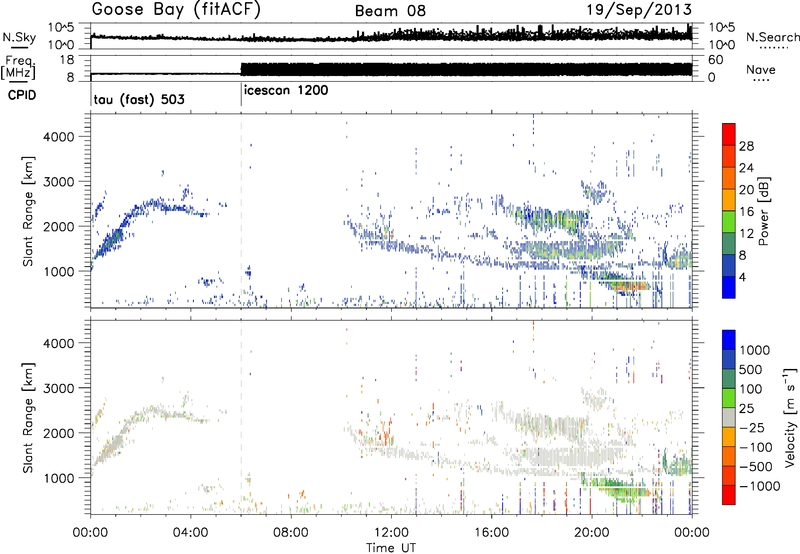Click the noise trace in the top N.Sky panel

pyautogui.click(x=391, y=36)
